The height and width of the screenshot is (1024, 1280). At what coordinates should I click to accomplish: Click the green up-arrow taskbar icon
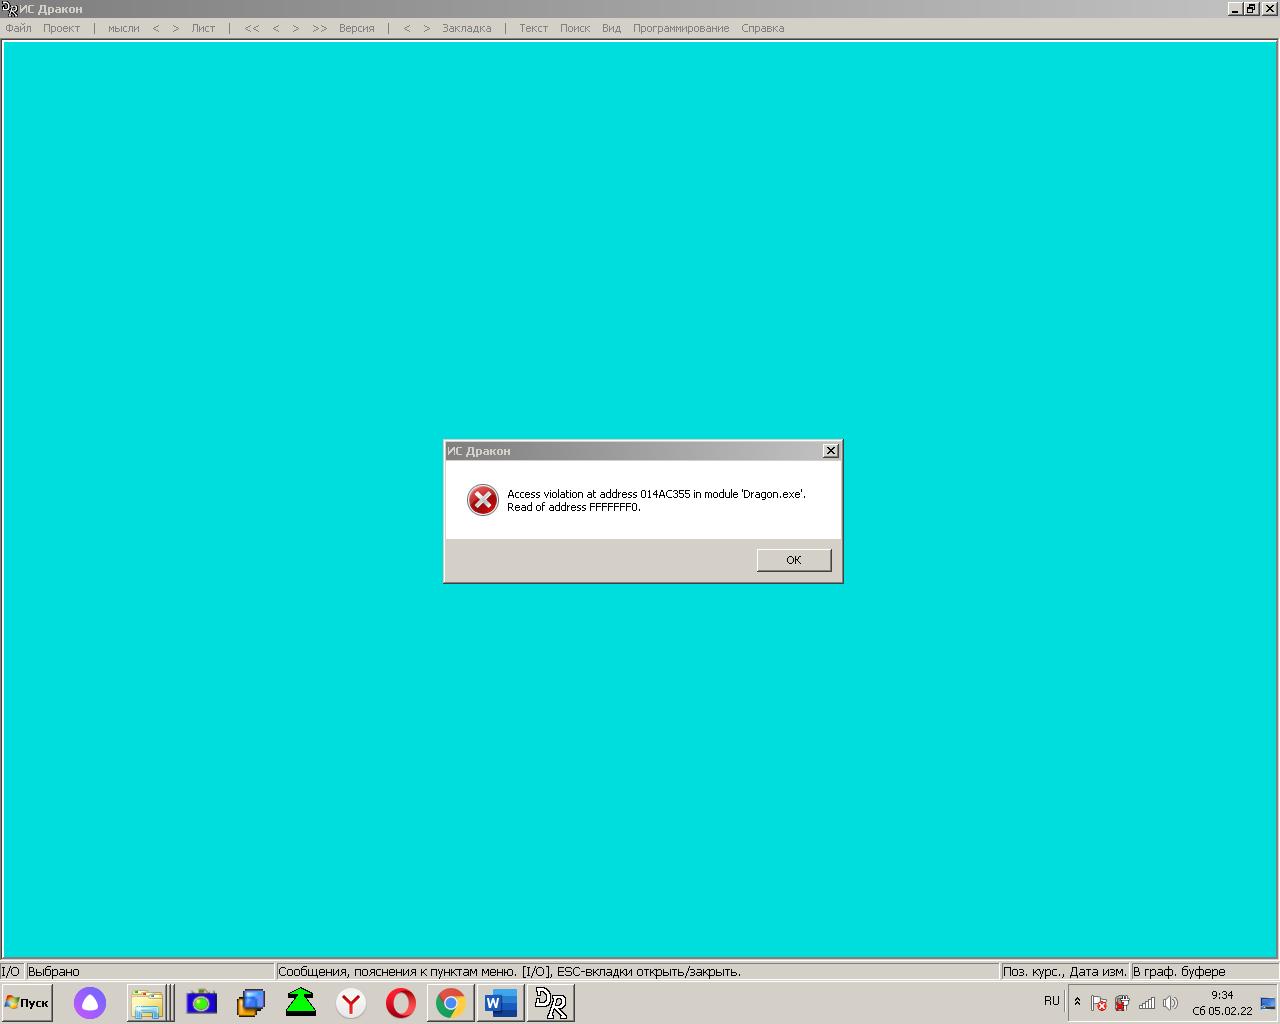301,1002
